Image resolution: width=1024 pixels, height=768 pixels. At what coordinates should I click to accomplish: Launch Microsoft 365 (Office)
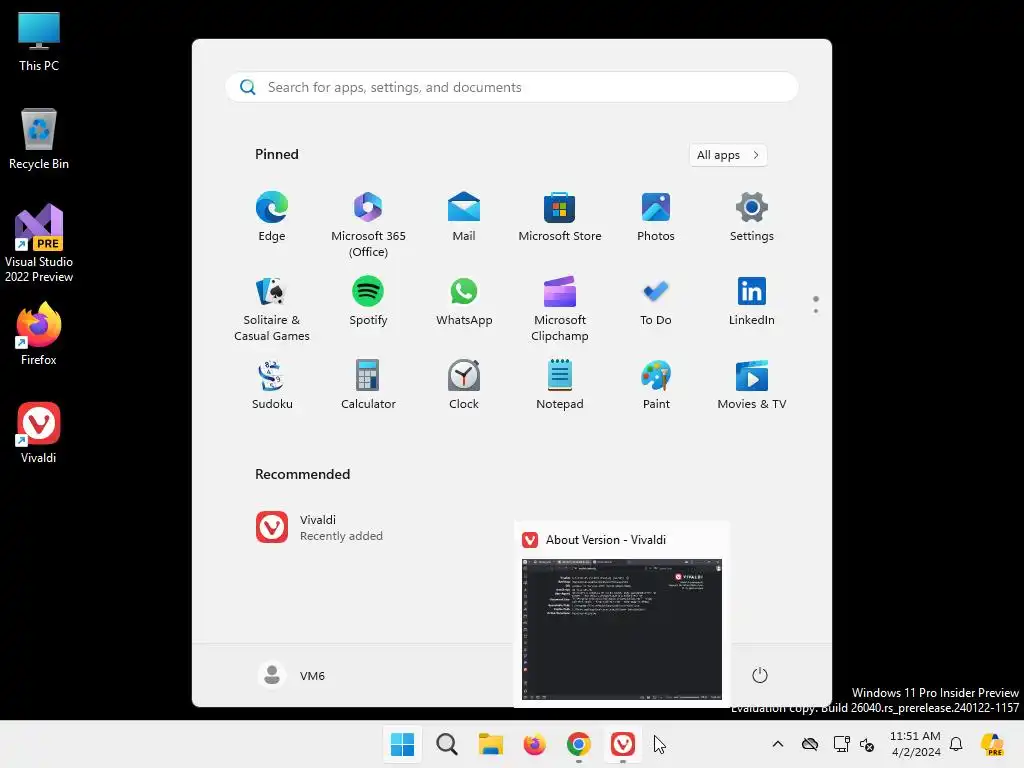[368, 224]
